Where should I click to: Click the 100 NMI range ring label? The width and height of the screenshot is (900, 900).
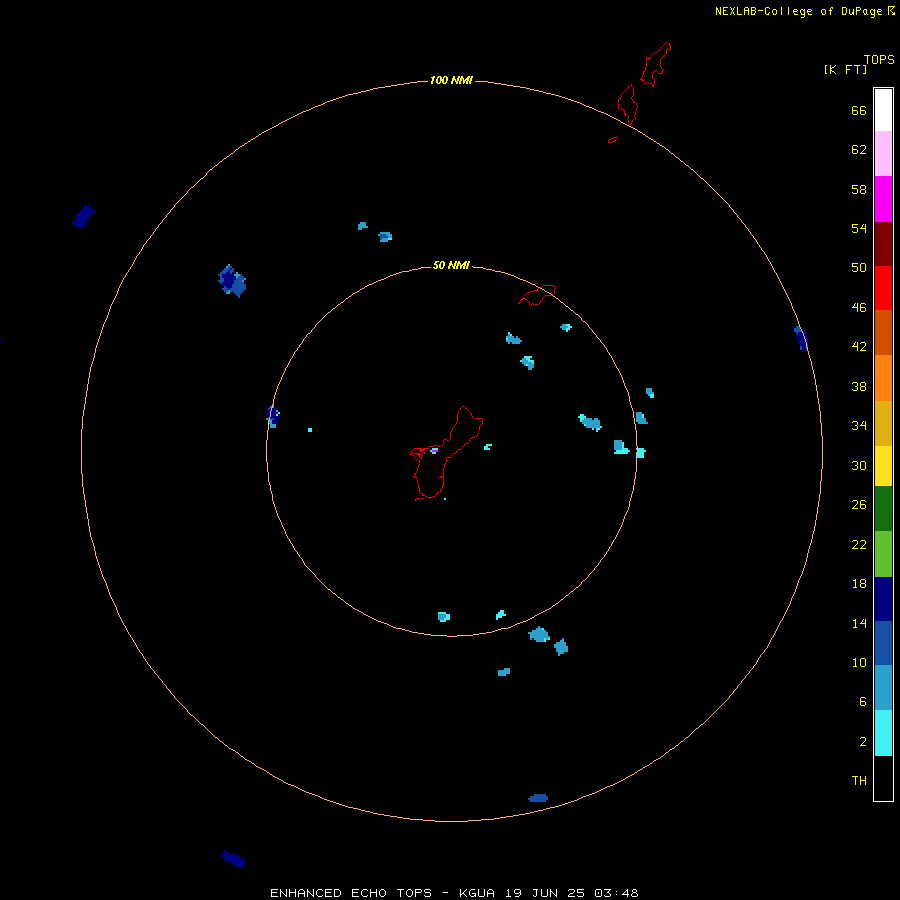tap(451, 80)
